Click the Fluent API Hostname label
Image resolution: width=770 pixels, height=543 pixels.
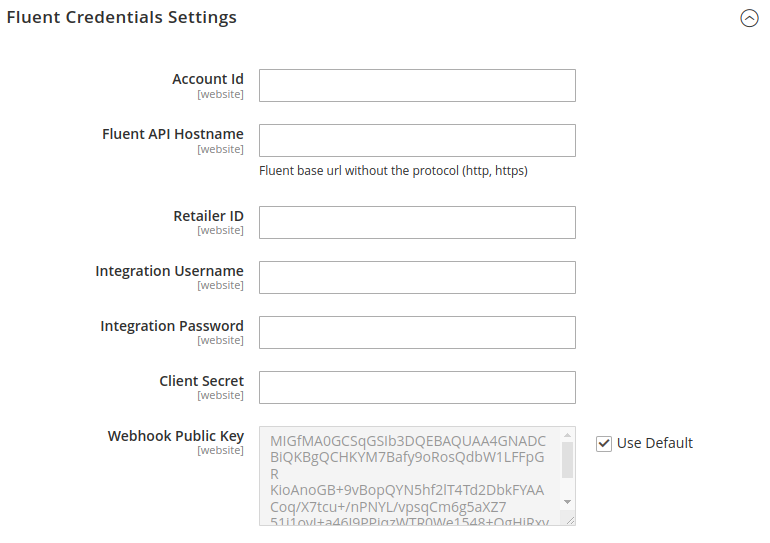[x=172, y=134]
